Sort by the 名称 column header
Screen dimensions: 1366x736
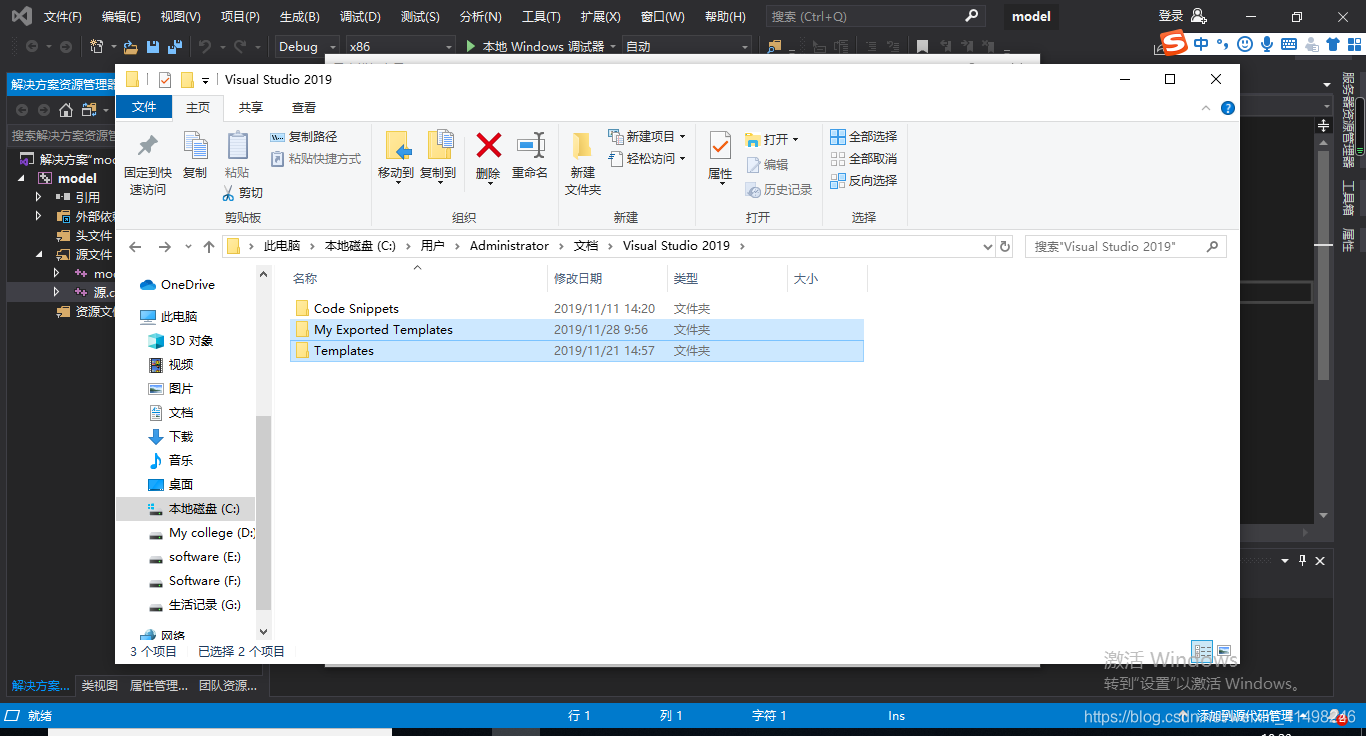tap(418, 279)
